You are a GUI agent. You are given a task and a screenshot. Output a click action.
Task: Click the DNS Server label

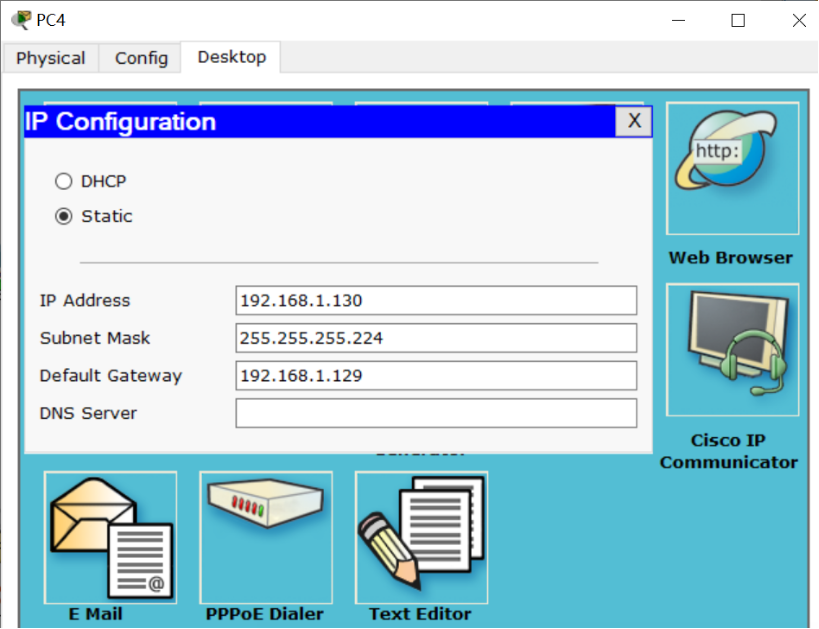[x=88, y=413]
